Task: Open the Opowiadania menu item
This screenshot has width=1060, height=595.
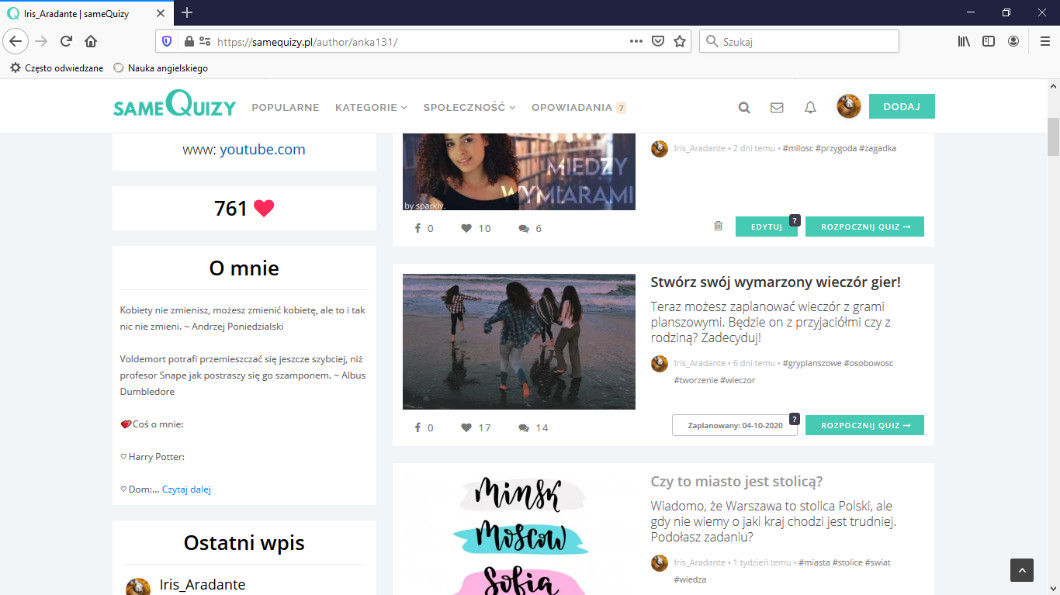Action: point(572,108)
